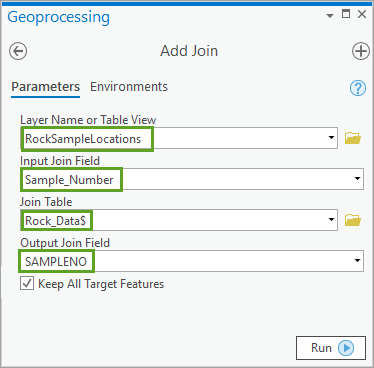
Task: Expand Join Table dropdown arrow
Action: (331, 219)
